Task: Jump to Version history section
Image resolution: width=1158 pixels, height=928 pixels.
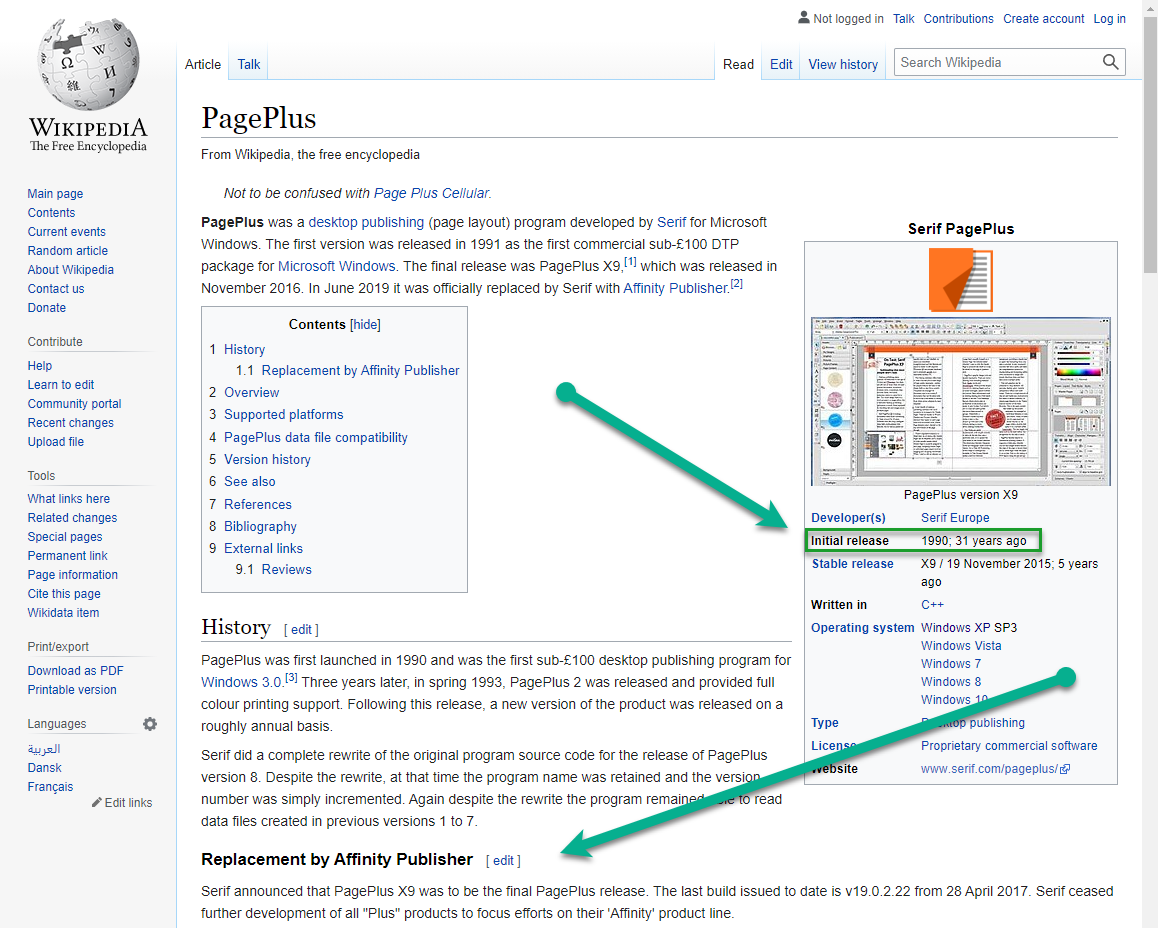Action: [x=267, y=460]
